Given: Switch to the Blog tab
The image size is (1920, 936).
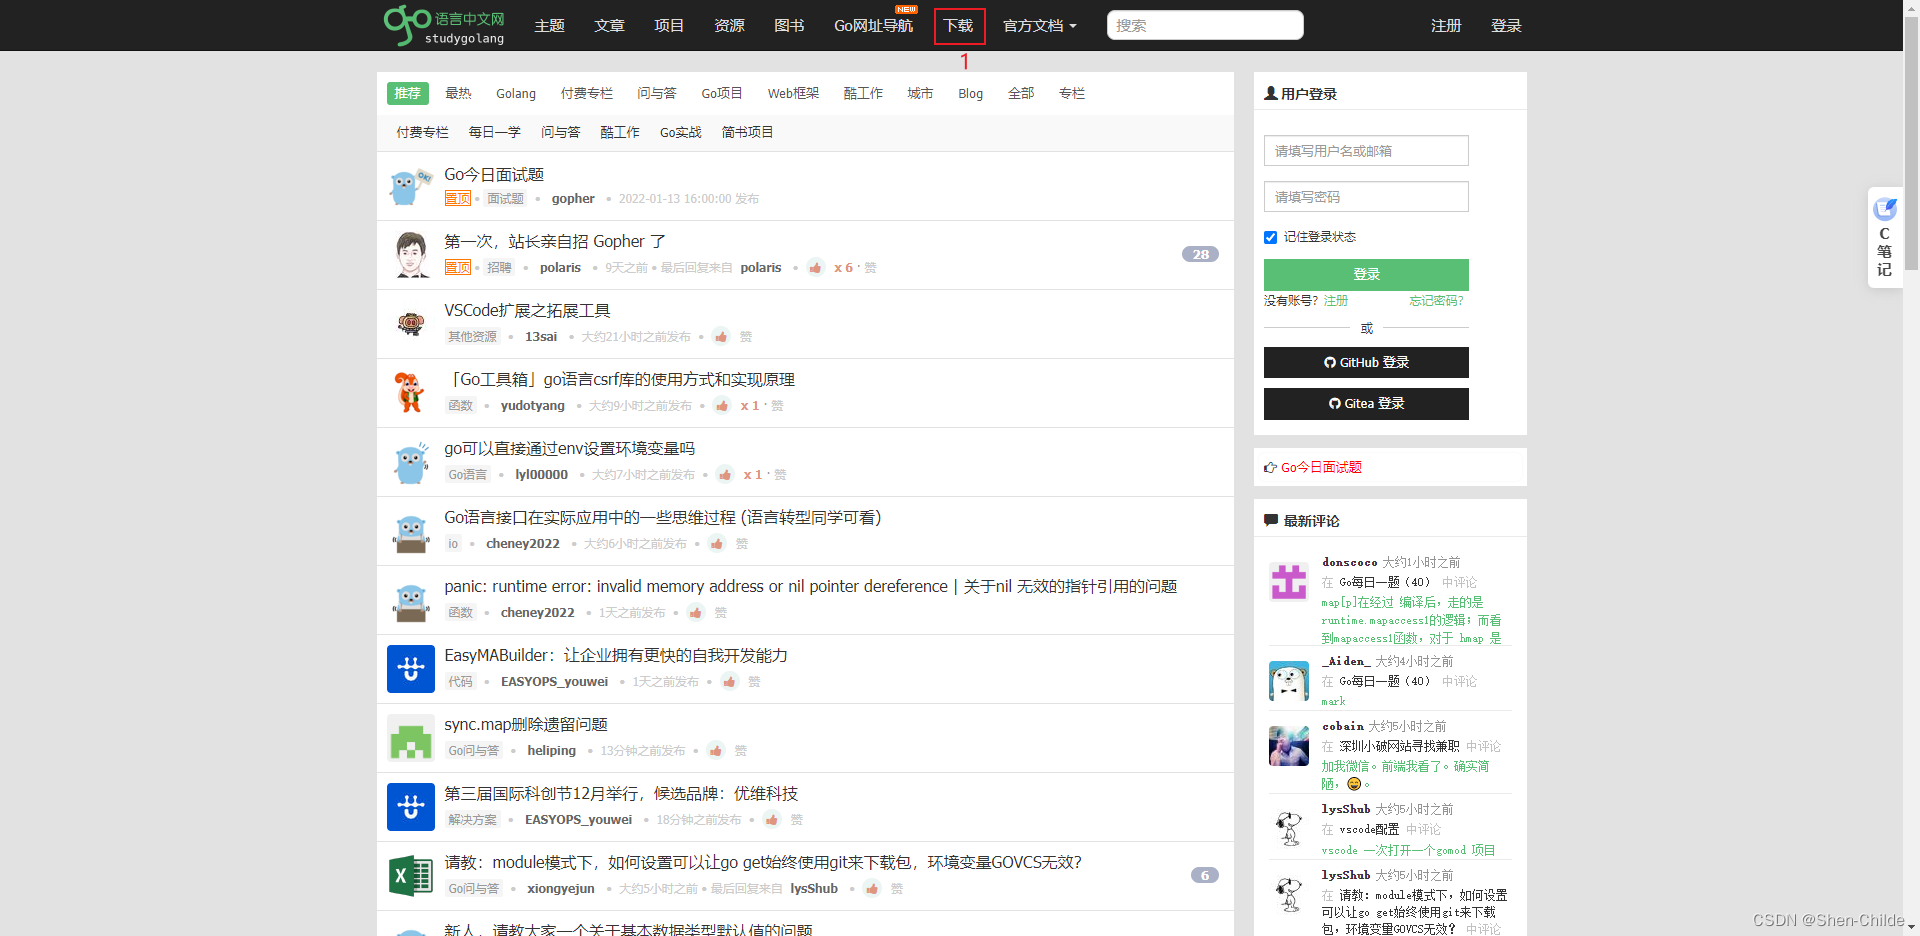Looking at the screenshot, I should coord(969,93).
